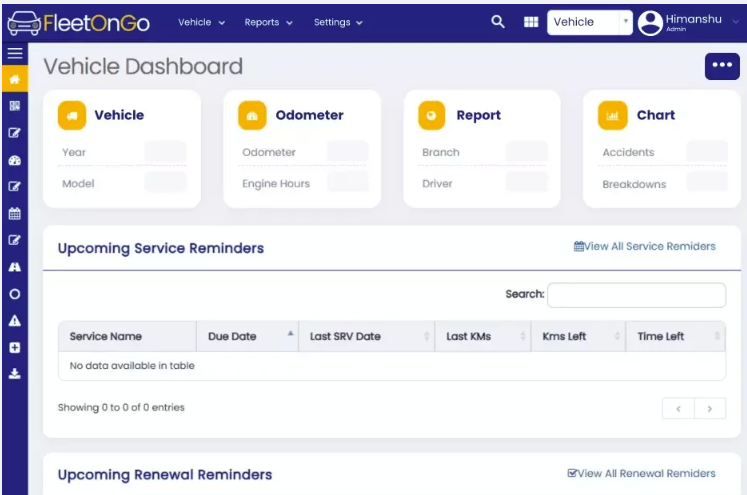Click the Upcoming Service Reminders heading
This screenshot has width=747, height=495.
pos(161,248)
